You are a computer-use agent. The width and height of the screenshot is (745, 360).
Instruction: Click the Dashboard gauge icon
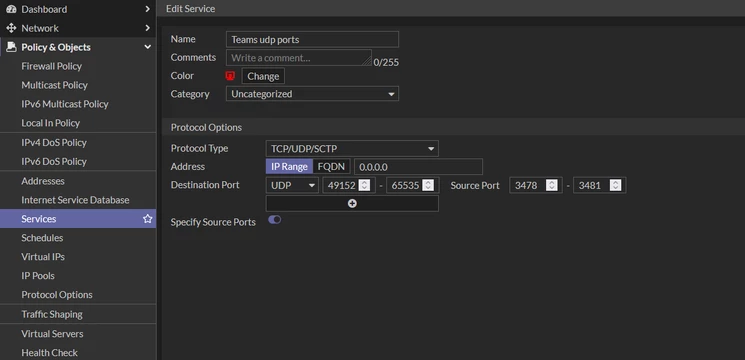[11, 9]
